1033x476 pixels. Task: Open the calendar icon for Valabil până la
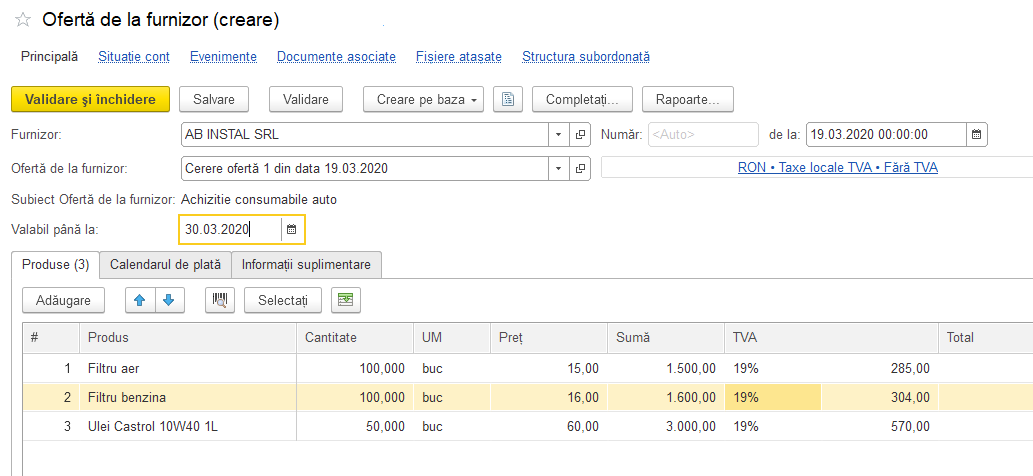pyautogui.click(x=292, y=230)
